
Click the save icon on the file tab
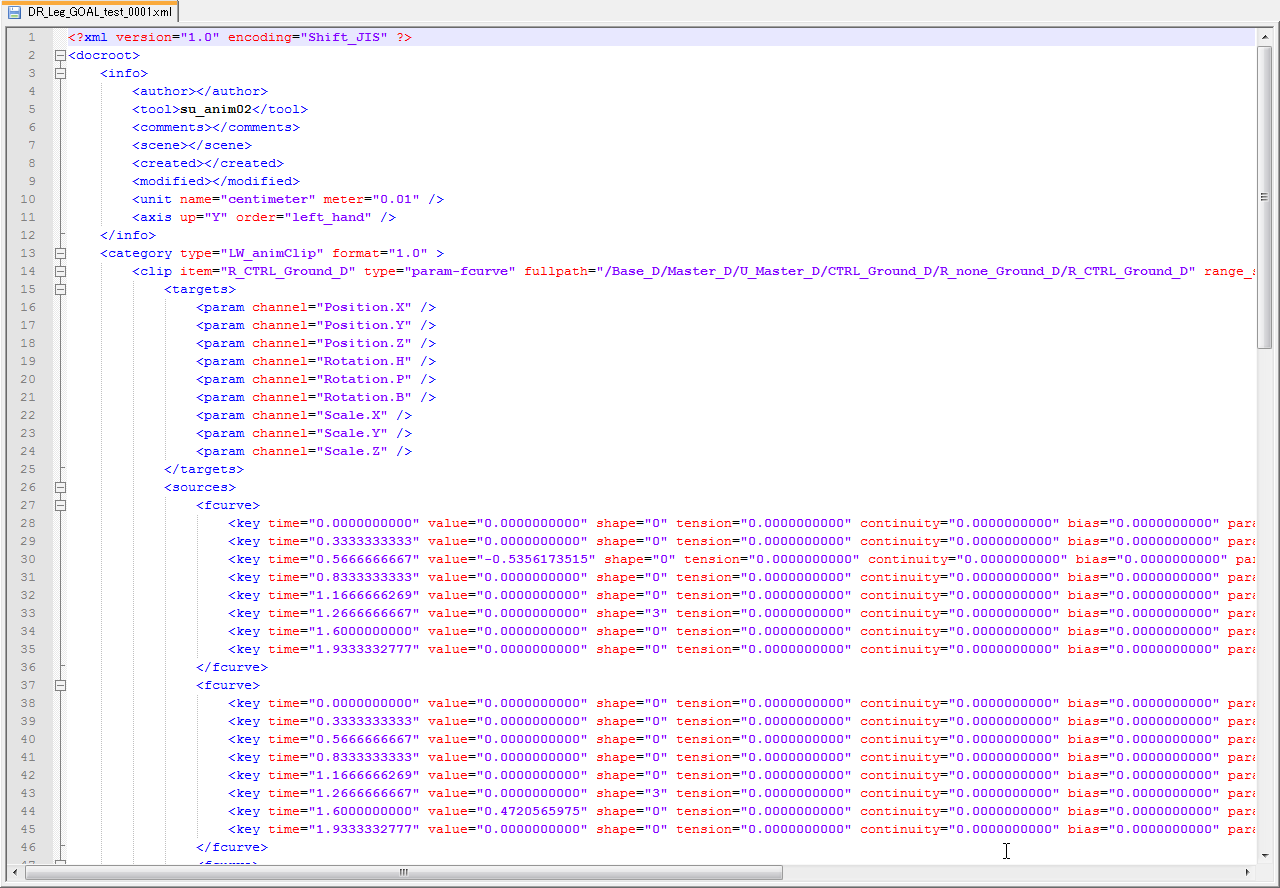tap(14, 11)
